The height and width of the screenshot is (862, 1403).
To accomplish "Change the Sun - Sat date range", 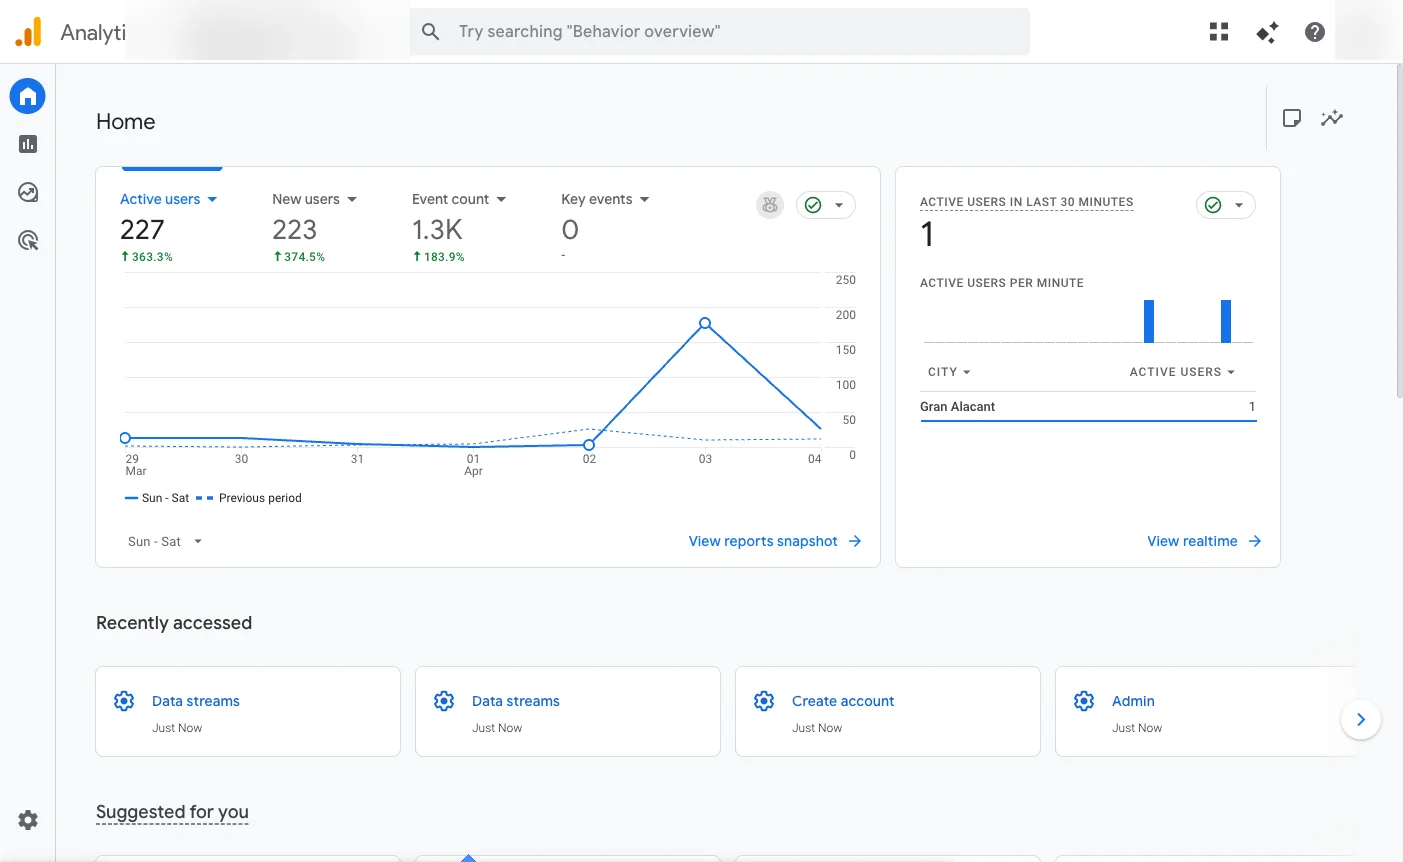I will tap(164, 541).
